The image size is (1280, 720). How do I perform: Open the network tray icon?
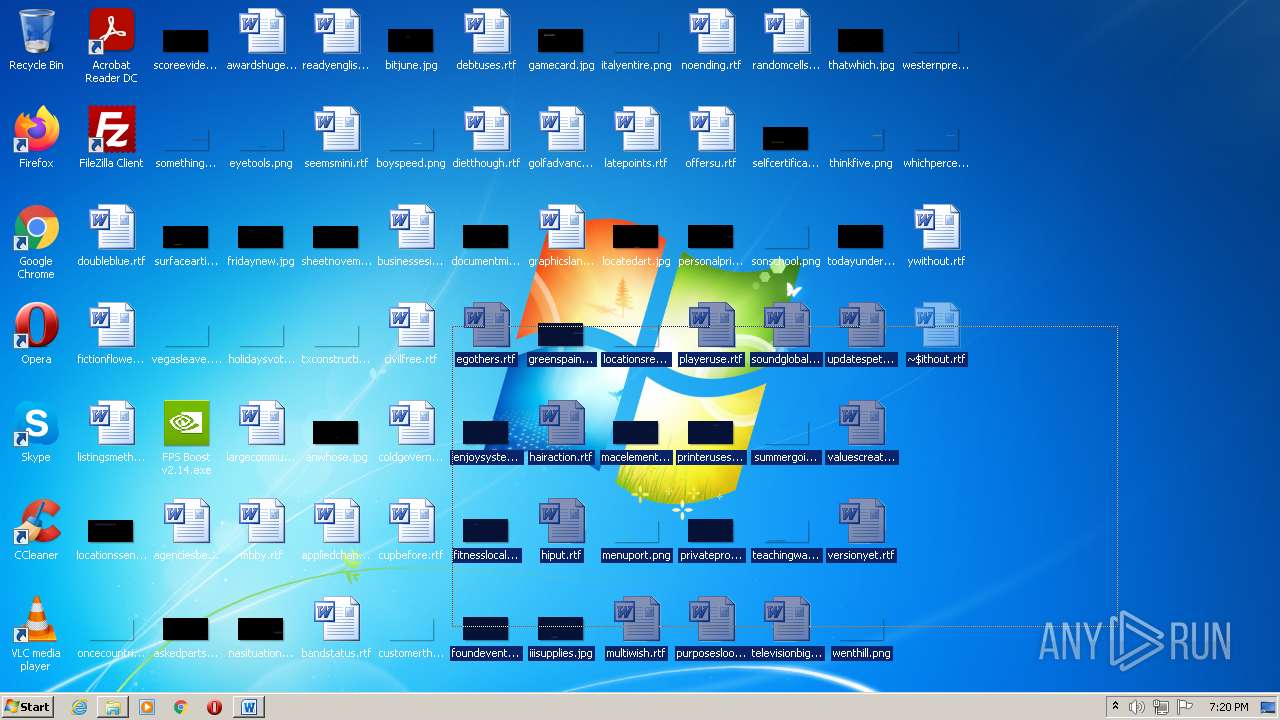(x=1161, y=707)
